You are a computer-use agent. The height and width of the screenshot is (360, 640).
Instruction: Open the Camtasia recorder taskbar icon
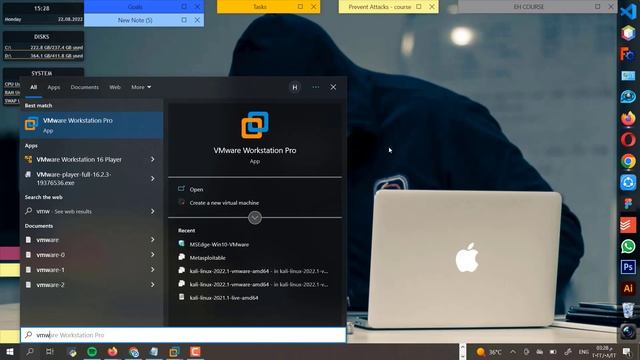tap(195, 352)
